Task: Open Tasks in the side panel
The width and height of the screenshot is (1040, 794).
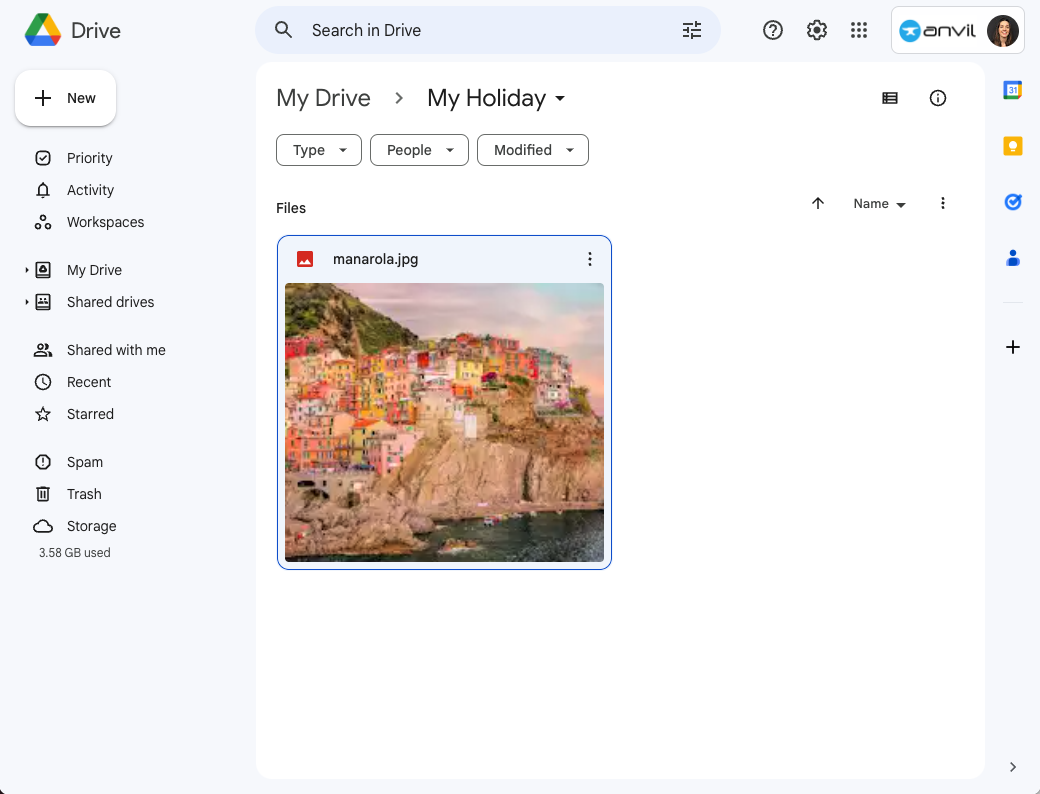Action: [x=1012, y=201]
